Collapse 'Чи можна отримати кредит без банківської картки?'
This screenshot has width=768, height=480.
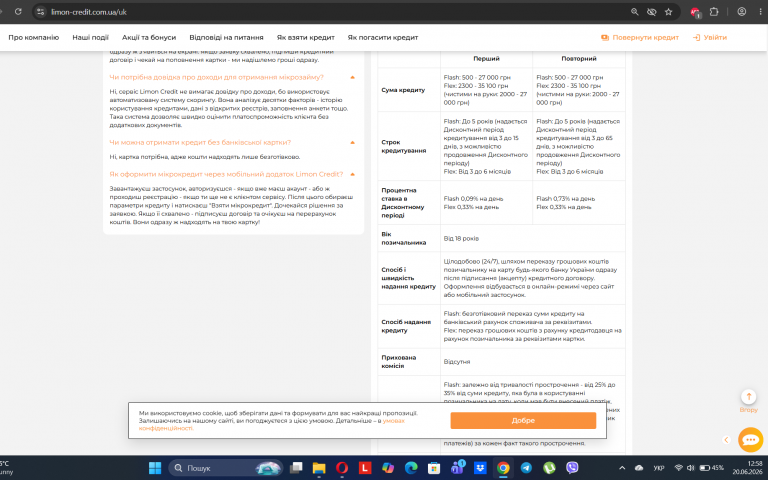[200, 142]
